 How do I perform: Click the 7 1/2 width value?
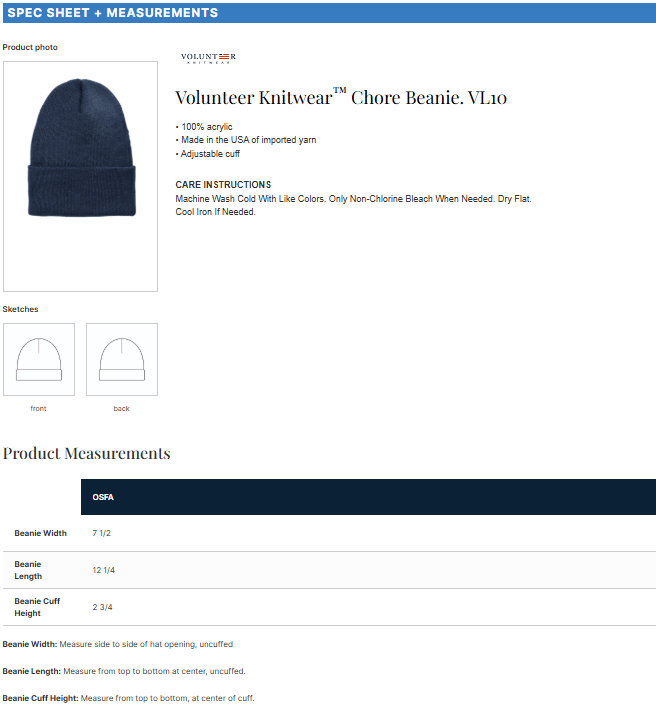click(x=102, y=533)
